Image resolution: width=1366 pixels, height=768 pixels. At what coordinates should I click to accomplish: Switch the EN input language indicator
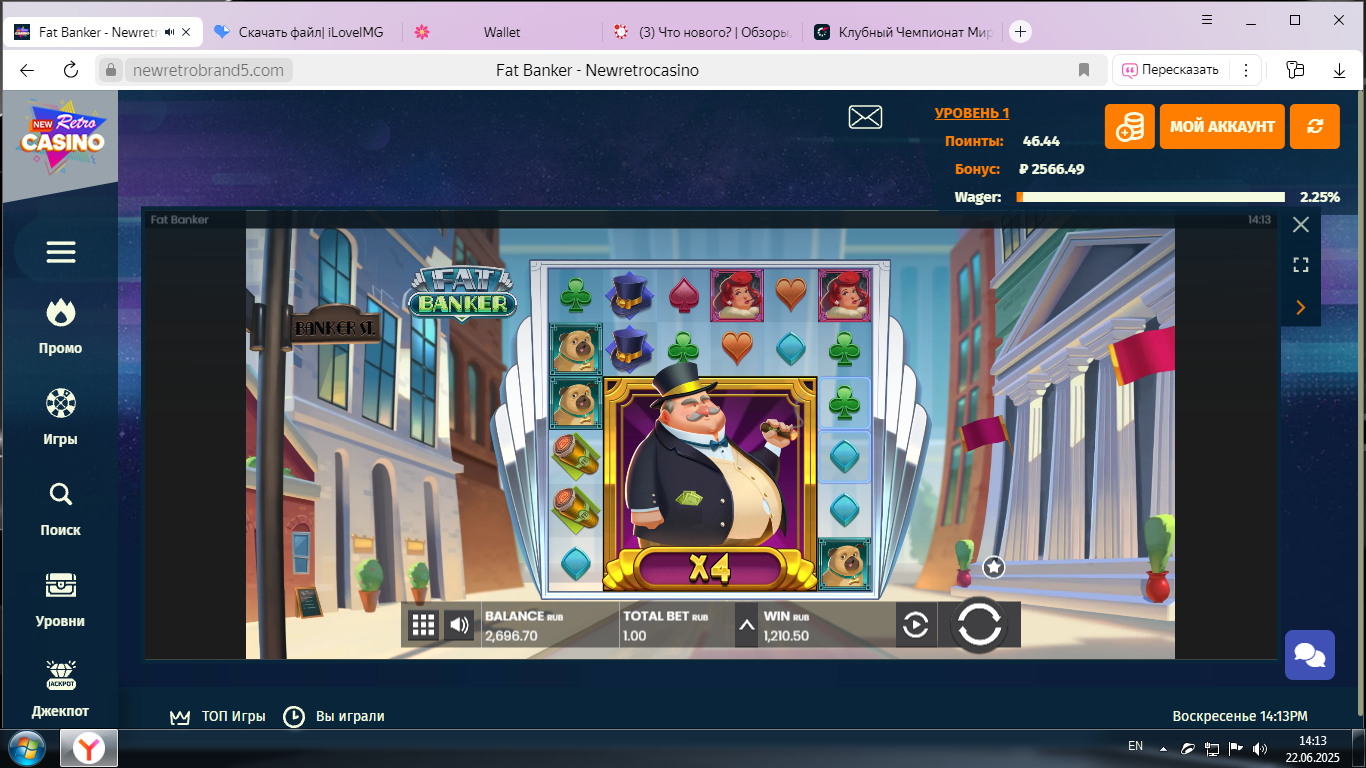pos(1135,746)
